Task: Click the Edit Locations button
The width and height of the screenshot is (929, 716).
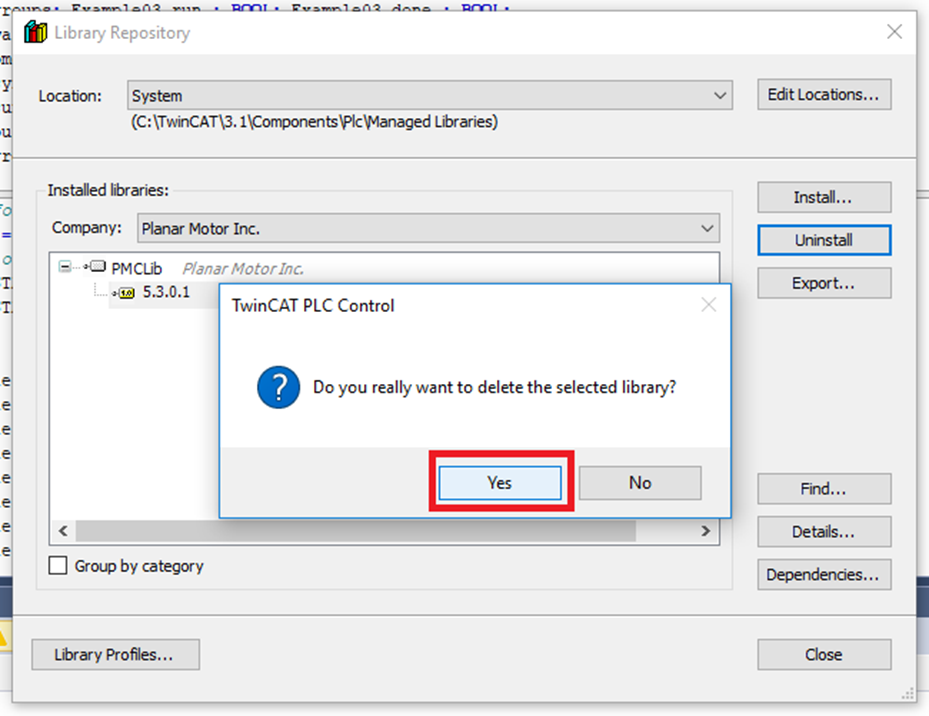Action: [823, 95]
